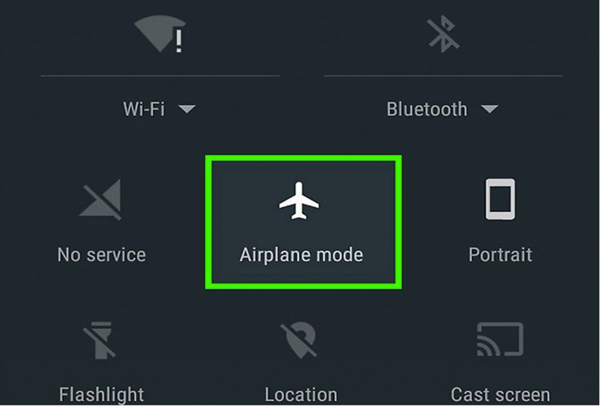Screen dimensions: 600x406
Task: Tap the Portrait rotation label
Action: (501, 255)
